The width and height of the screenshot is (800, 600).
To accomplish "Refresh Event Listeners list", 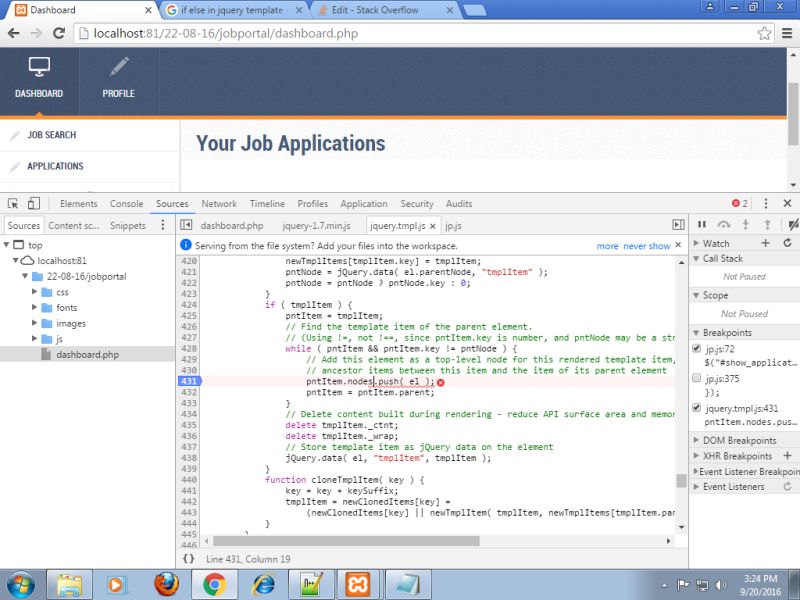I will pos(787,487).
